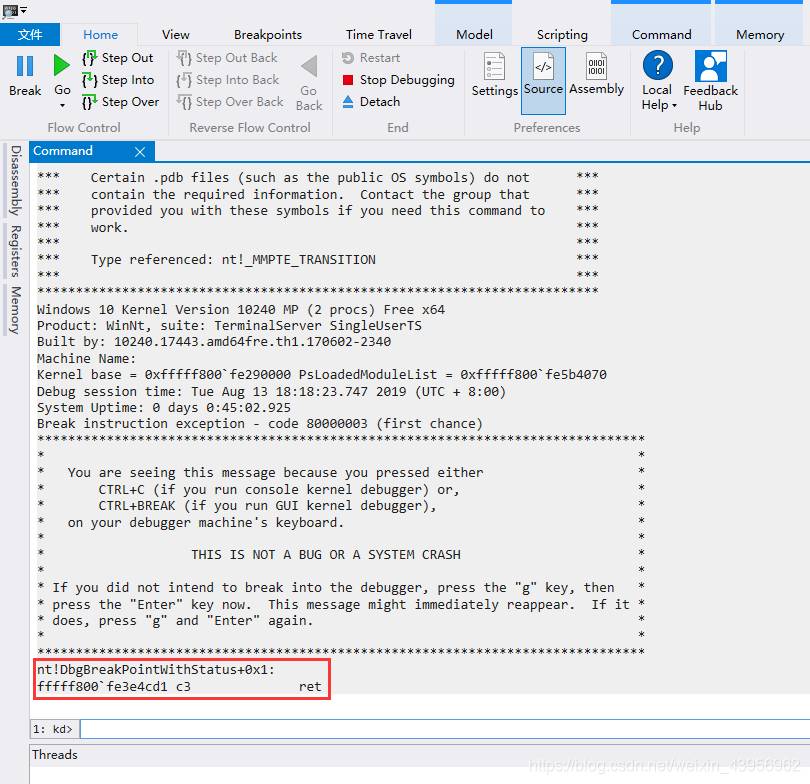Open Feedback Hub
The image size is (810, 784).
tap(710, 81)
